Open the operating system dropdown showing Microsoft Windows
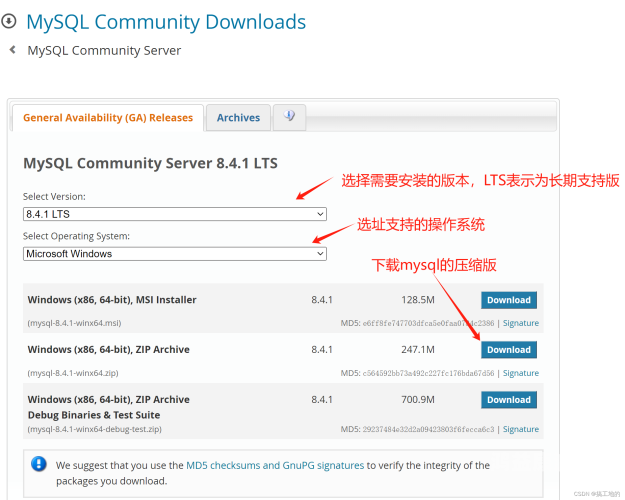Screen dimensions: 625x500 [175, 254]
